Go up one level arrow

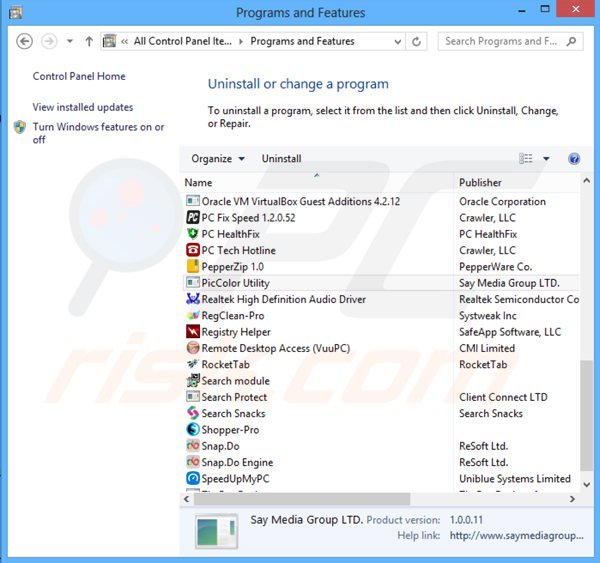89,41
